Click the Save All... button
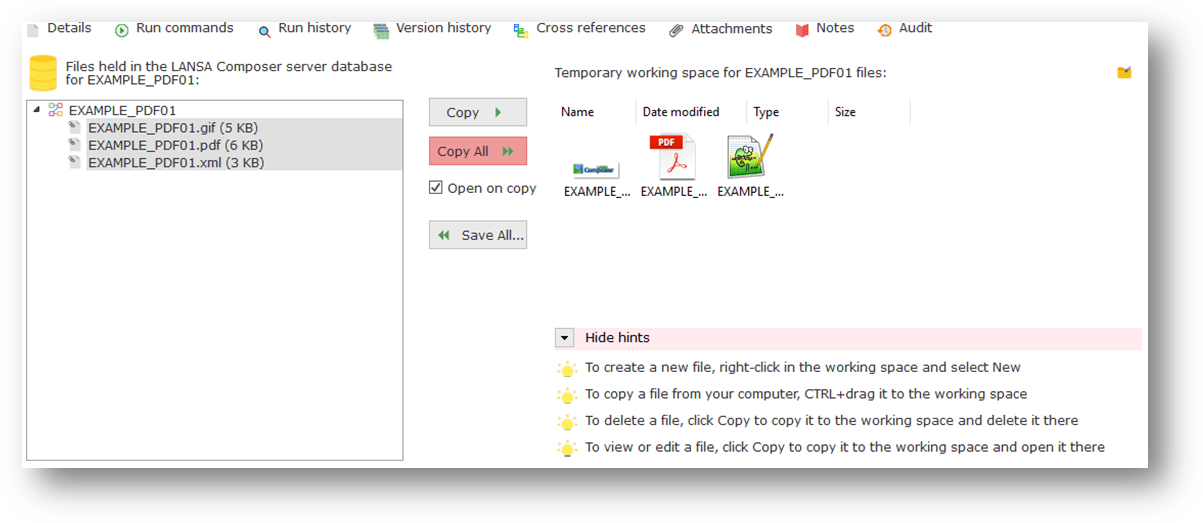The height and width of the screenshot is (523, 1203). 478,235
